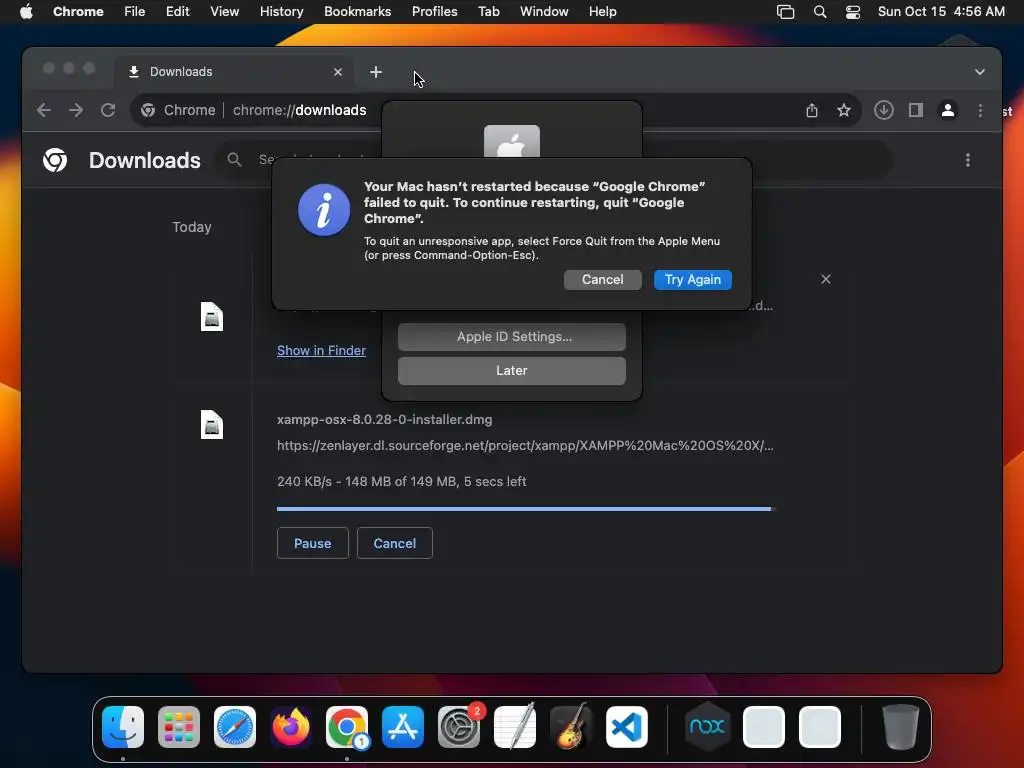Viewport: 1024px width, 768px height.
Task: Expand the tab search chevron
Action: [x=980, y=72]
